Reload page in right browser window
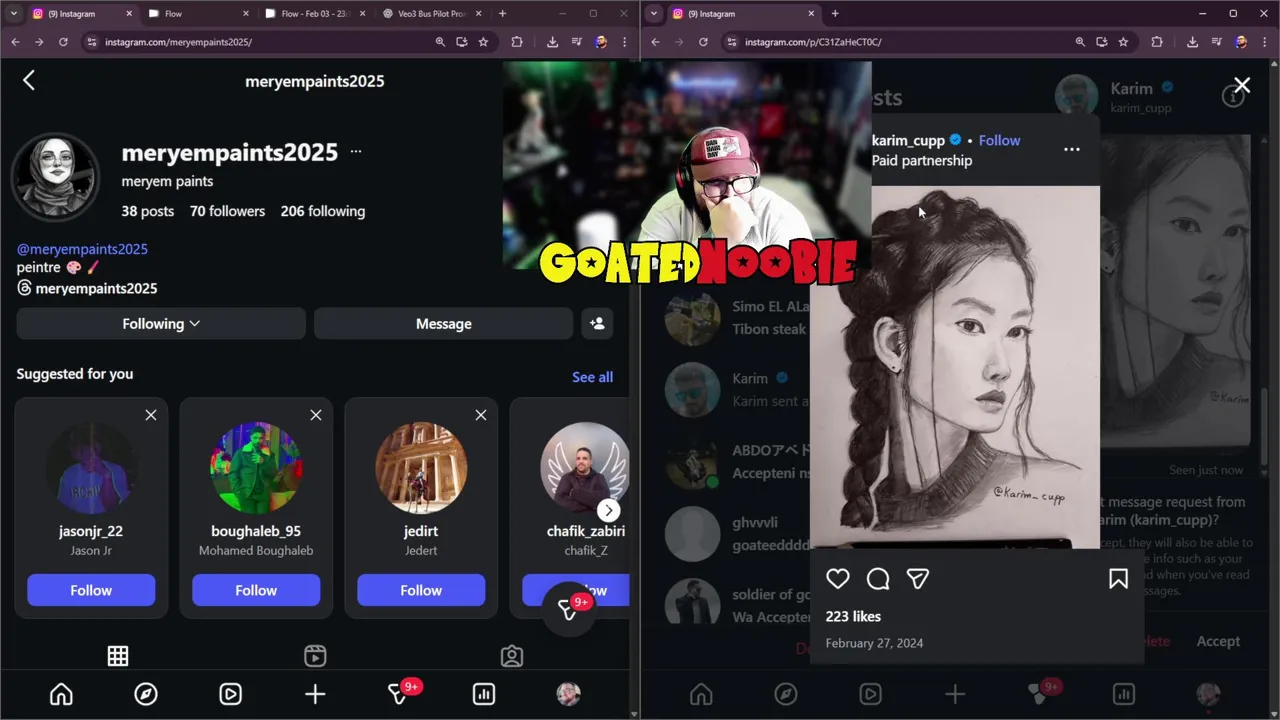This screenshot has width=1280, height=720. (x=703, y=42)
